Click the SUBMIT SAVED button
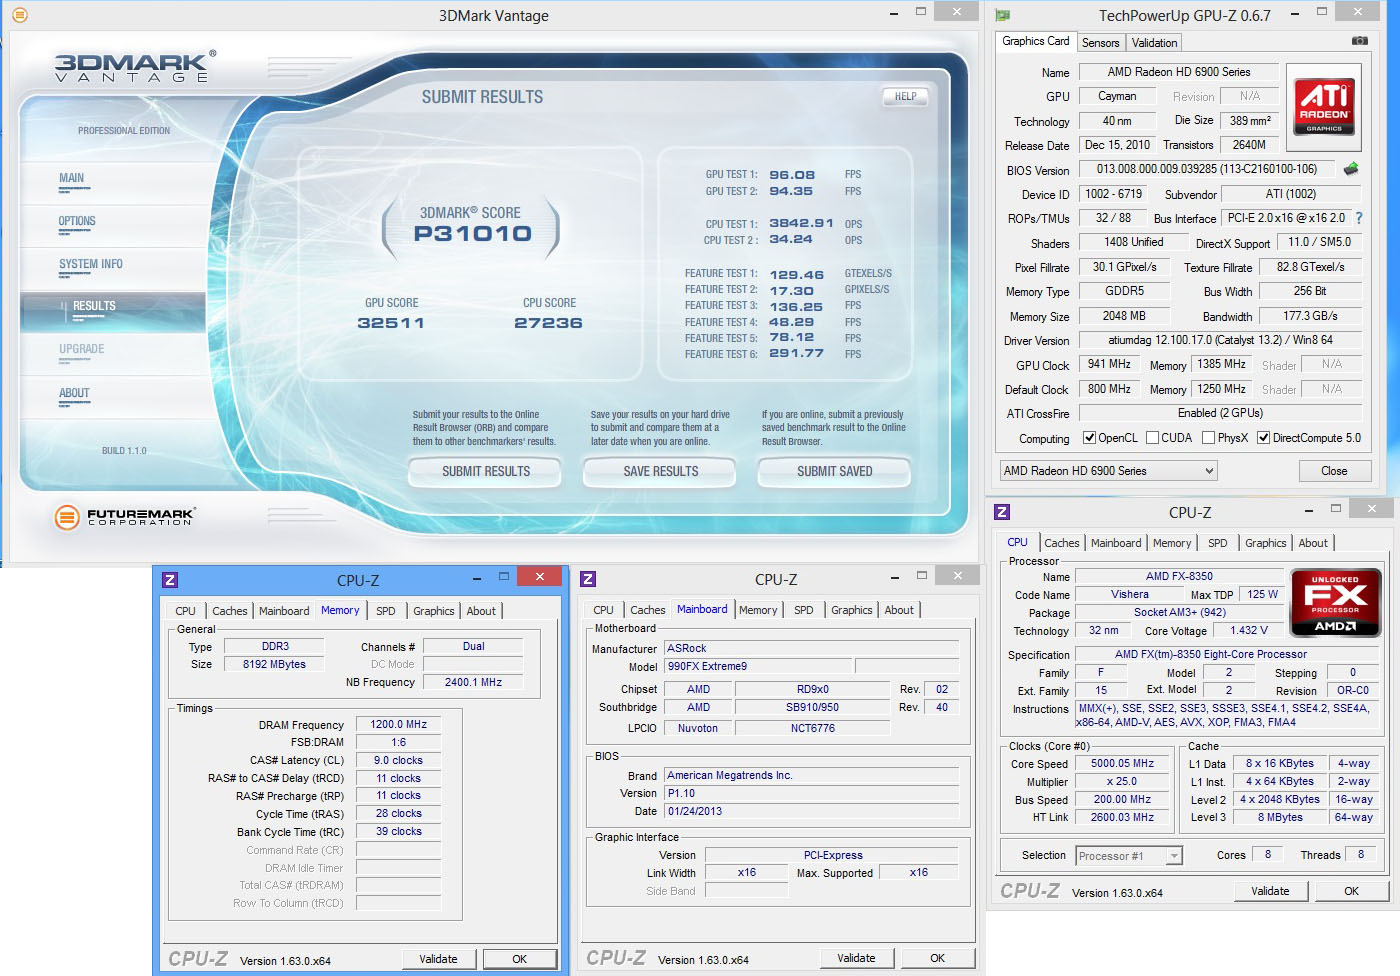This screenshot has width=1400, height=976. tap(835, 472)
